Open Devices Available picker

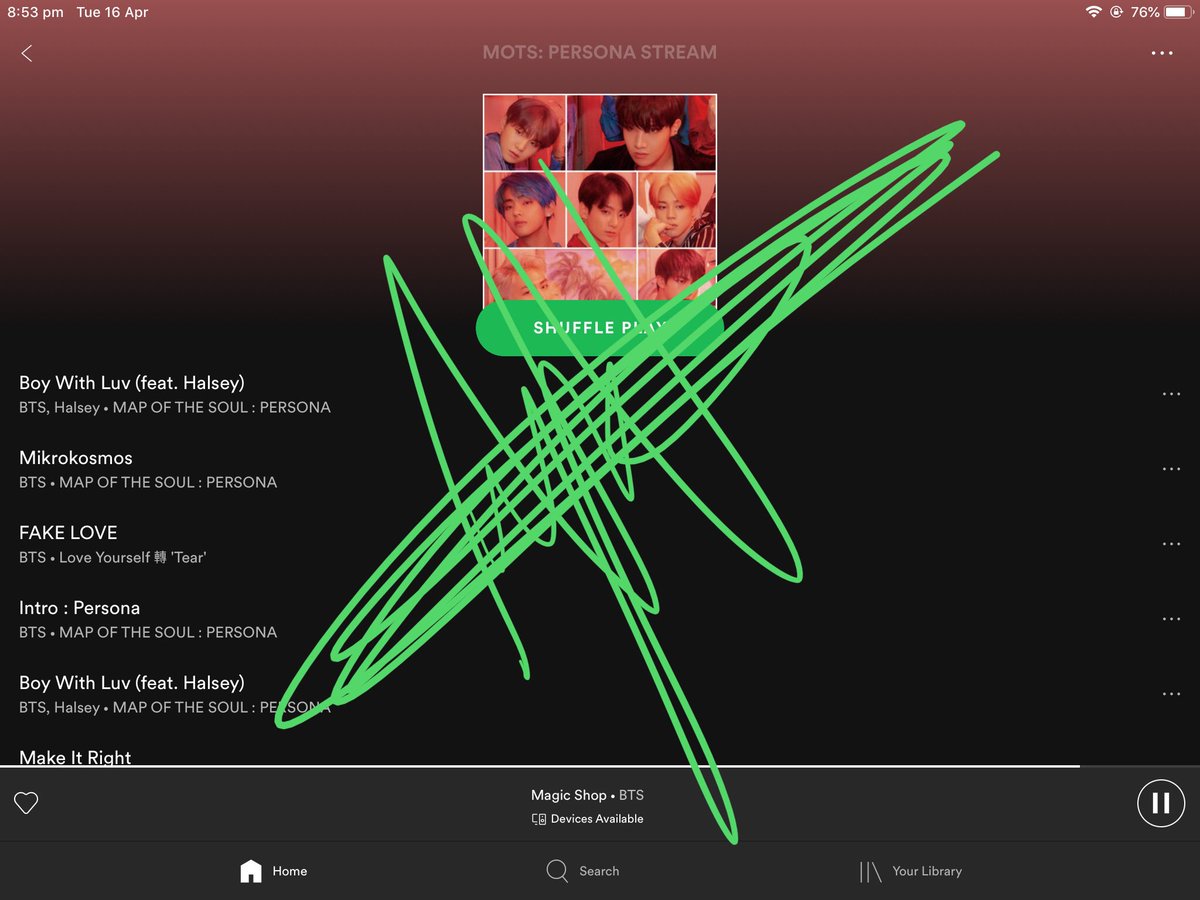[588, 819]
